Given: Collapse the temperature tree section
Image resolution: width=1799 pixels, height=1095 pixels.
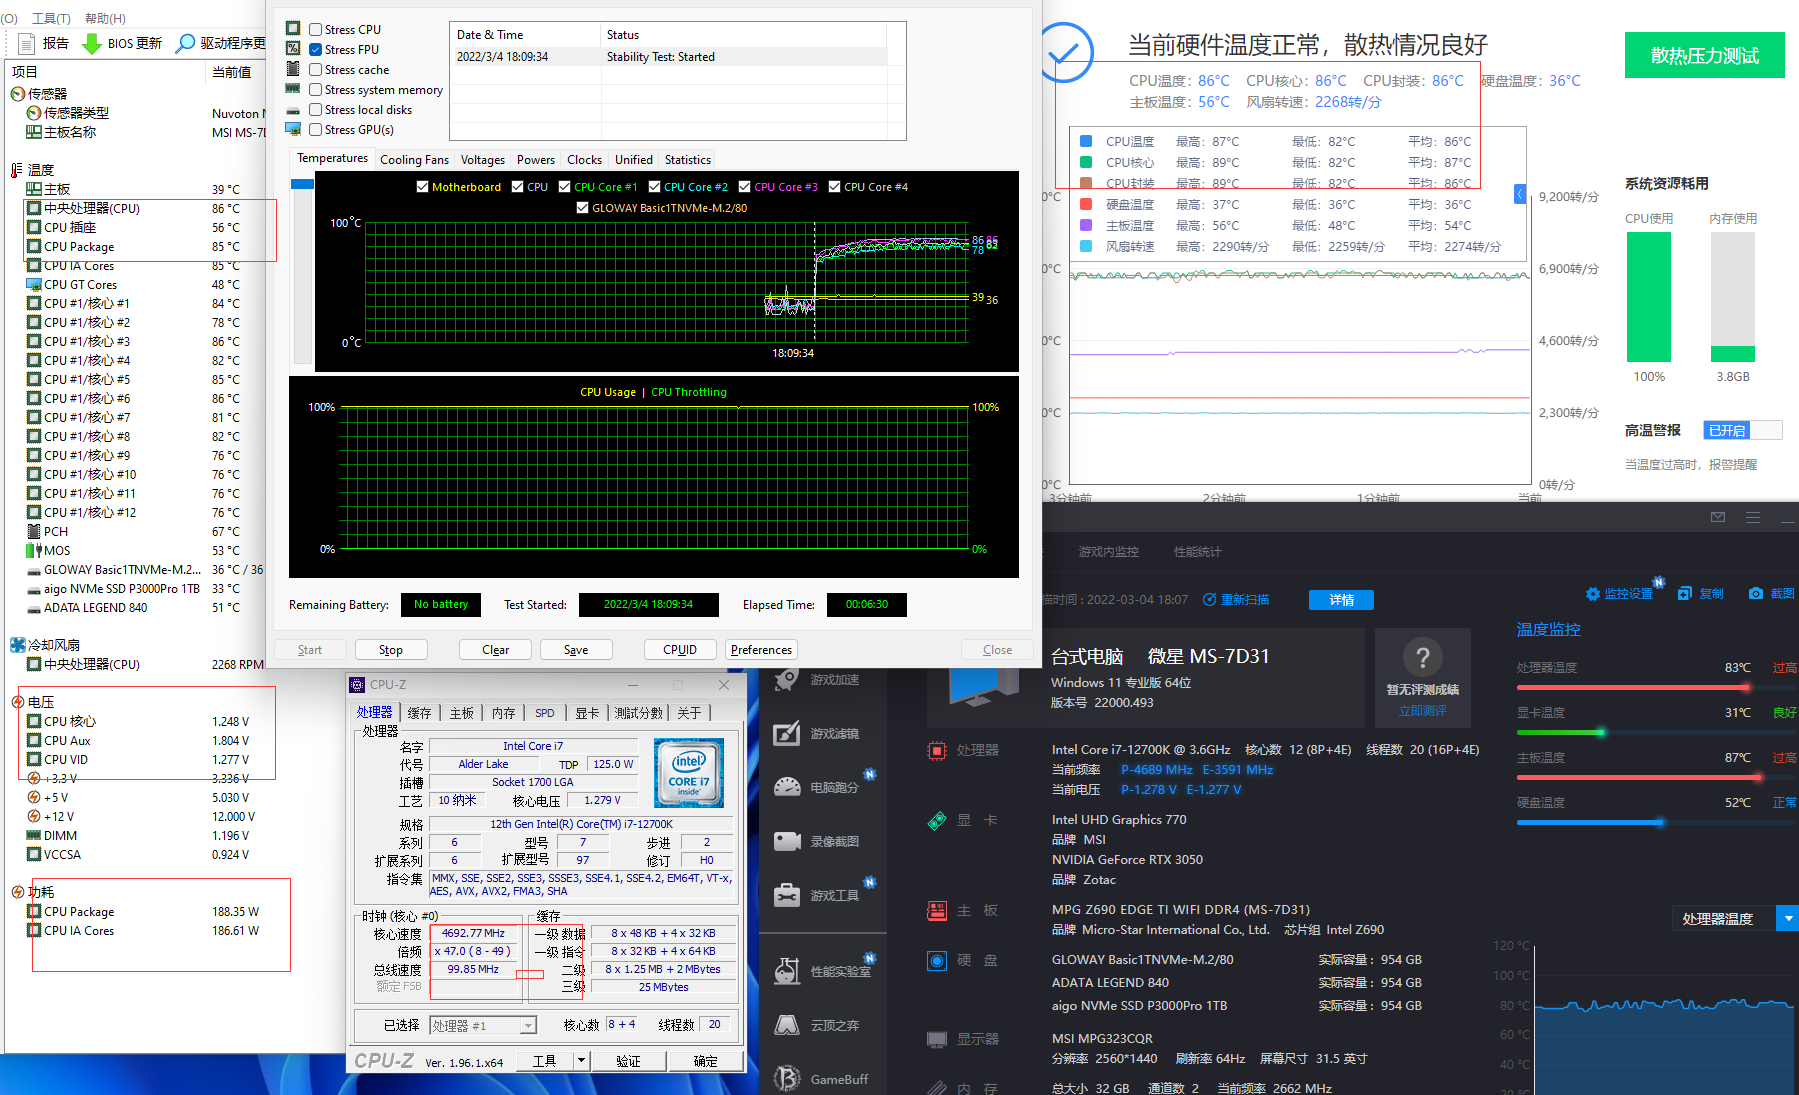Looking at the screenshot, I should pyautogui.click(x=17, y=170).
